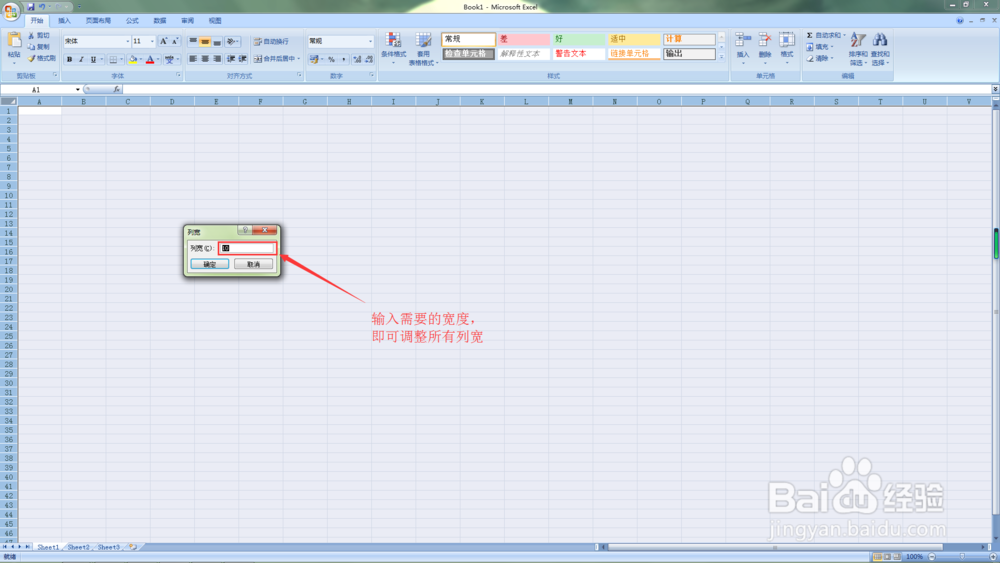Click the Fill (填充) icon

click(810, 47)
